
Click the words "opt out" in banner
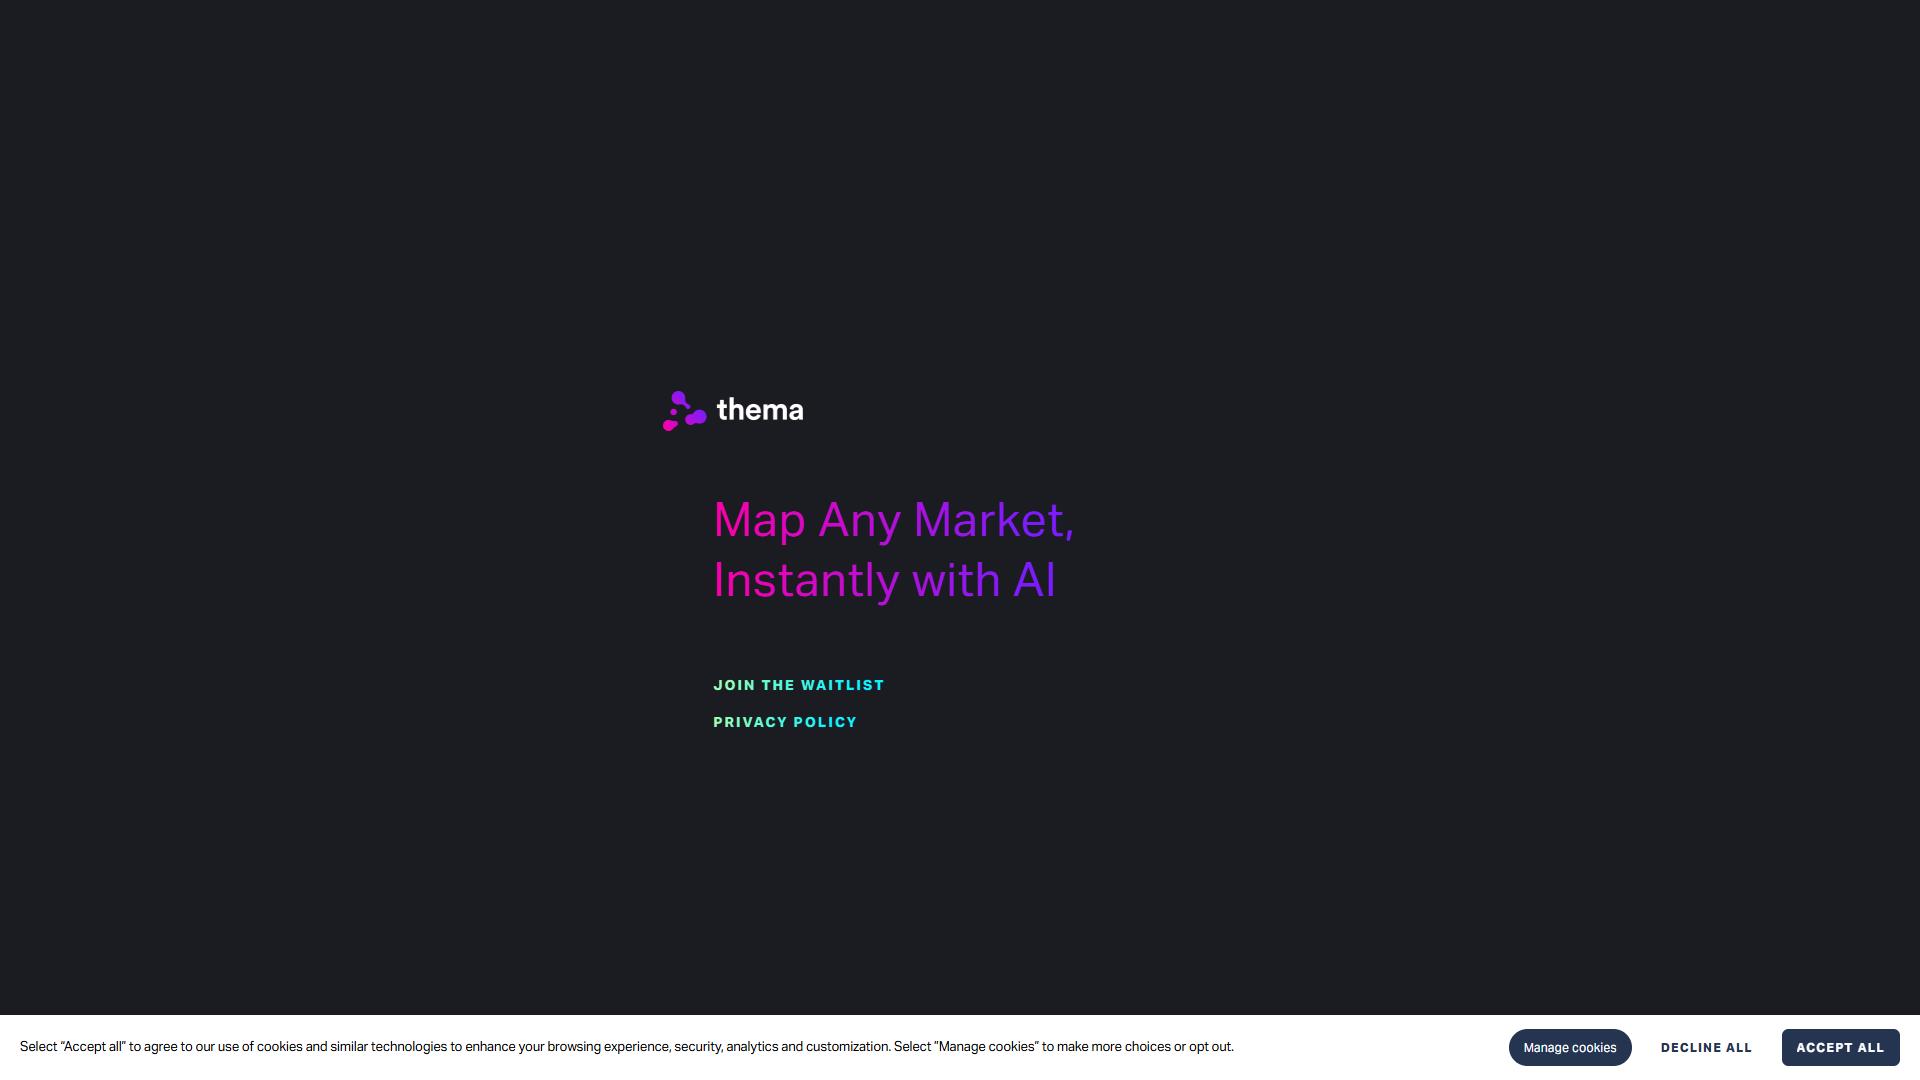[x=1210, y=1047]
